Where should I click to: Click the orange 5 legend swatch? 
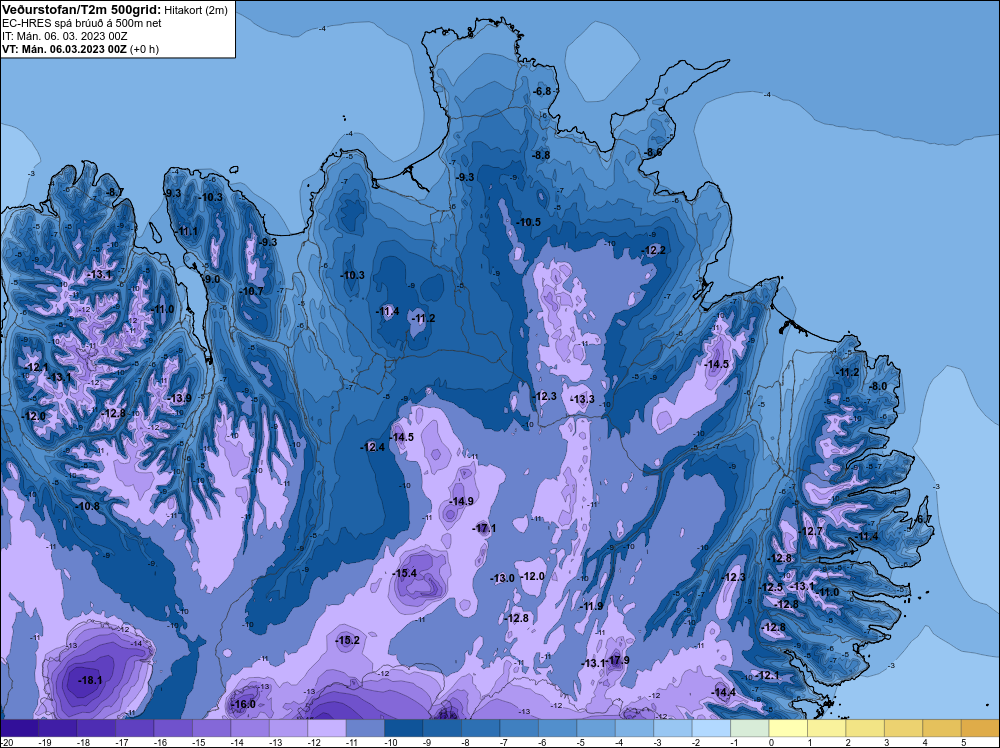coord(980,728)
